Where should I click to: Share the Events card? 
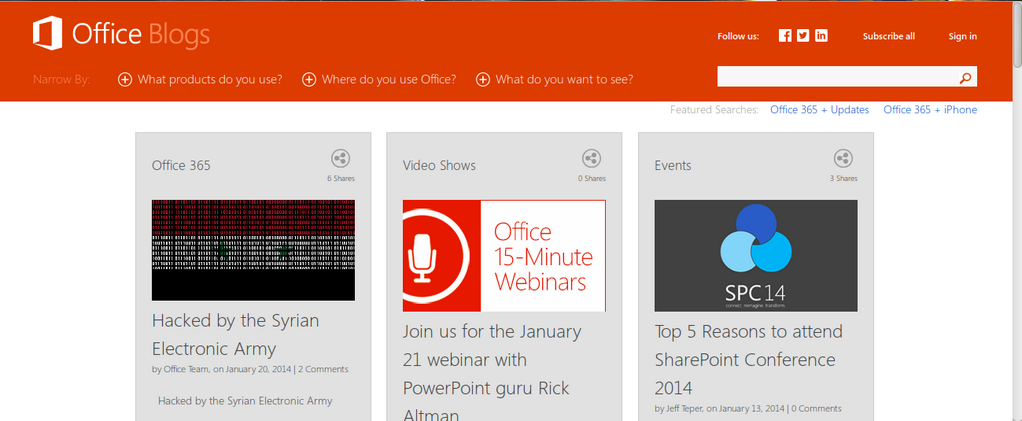(843, 159)
